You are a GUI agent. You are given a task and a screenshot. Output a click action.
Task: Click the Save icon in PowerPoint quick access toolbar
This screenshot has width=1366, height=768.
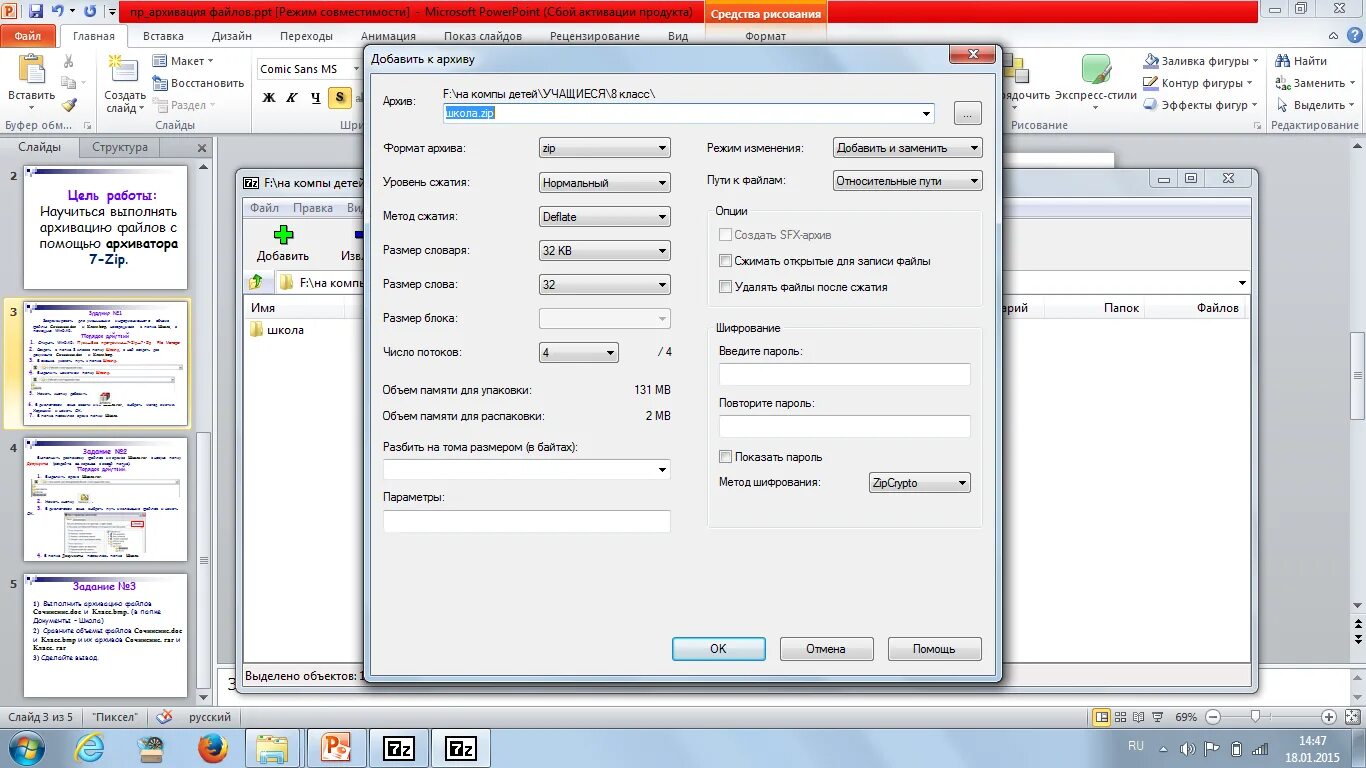pyautogui.click(x=36, y=11)
